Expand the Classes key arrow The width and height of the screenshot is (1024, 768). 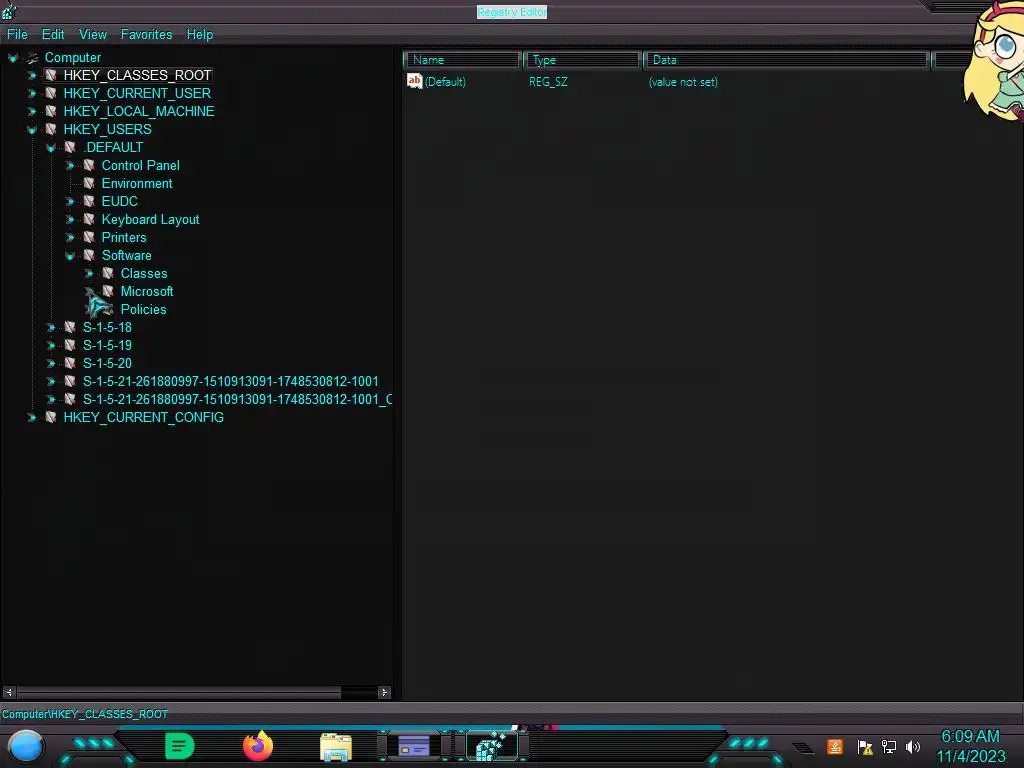coord(89,274)
